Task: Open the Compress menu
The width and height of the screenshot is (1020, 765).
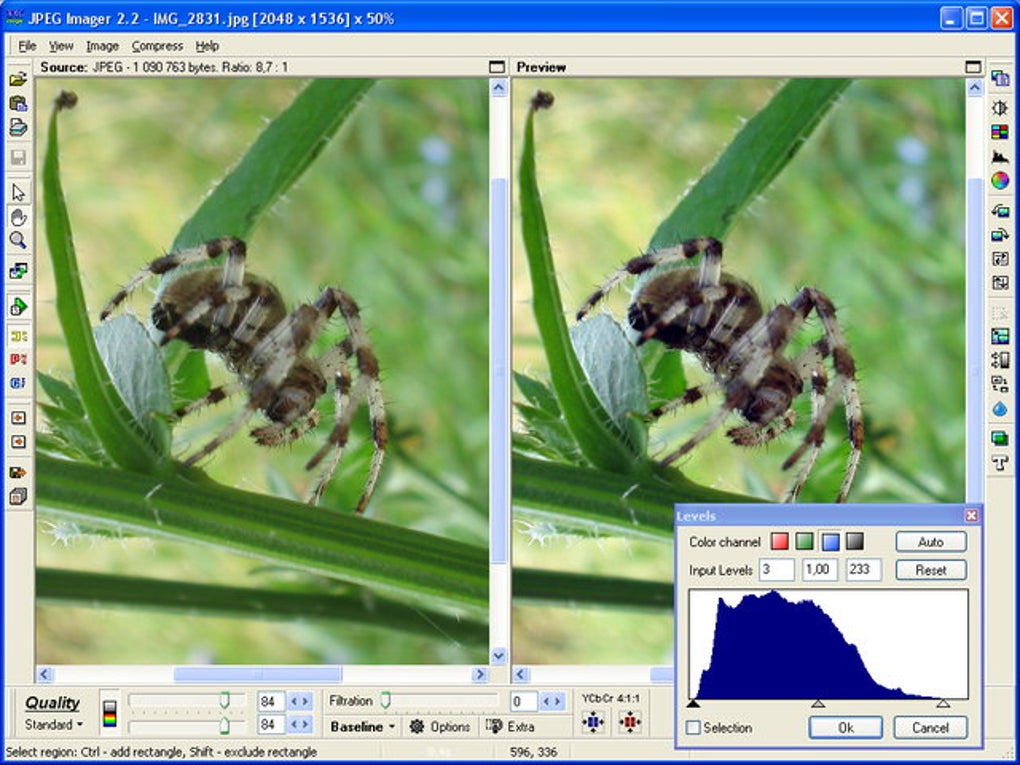Action: tap(157, 46)
